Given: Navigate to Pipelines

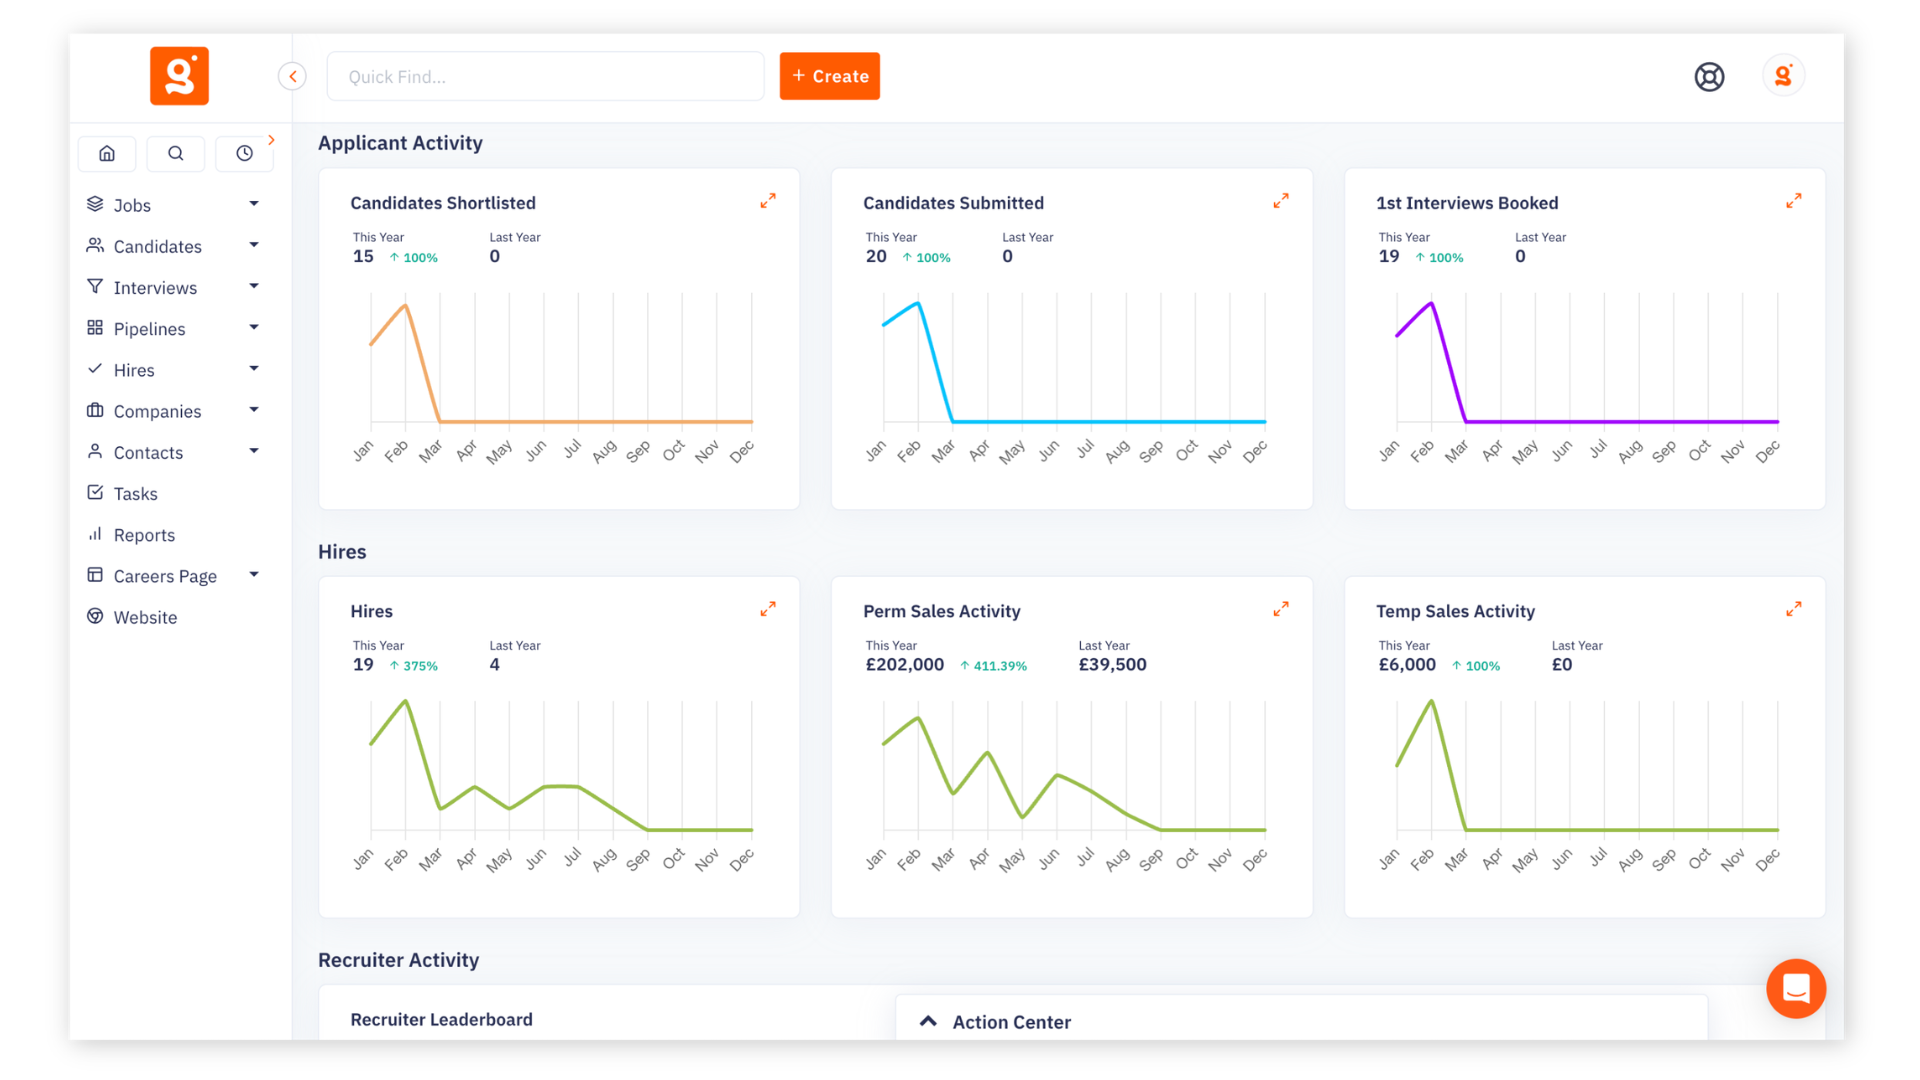Looking at the screenshot, I should click(149, 328).
